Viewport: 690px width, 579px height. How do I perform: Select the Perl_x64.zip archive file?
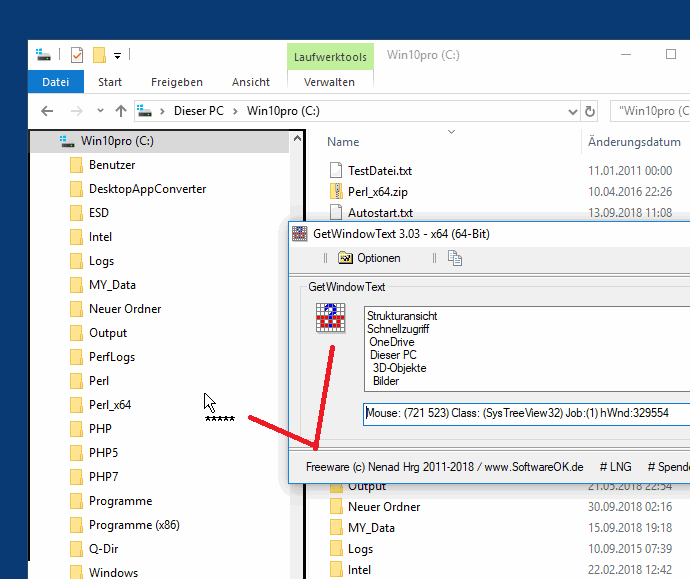[378, 192]
